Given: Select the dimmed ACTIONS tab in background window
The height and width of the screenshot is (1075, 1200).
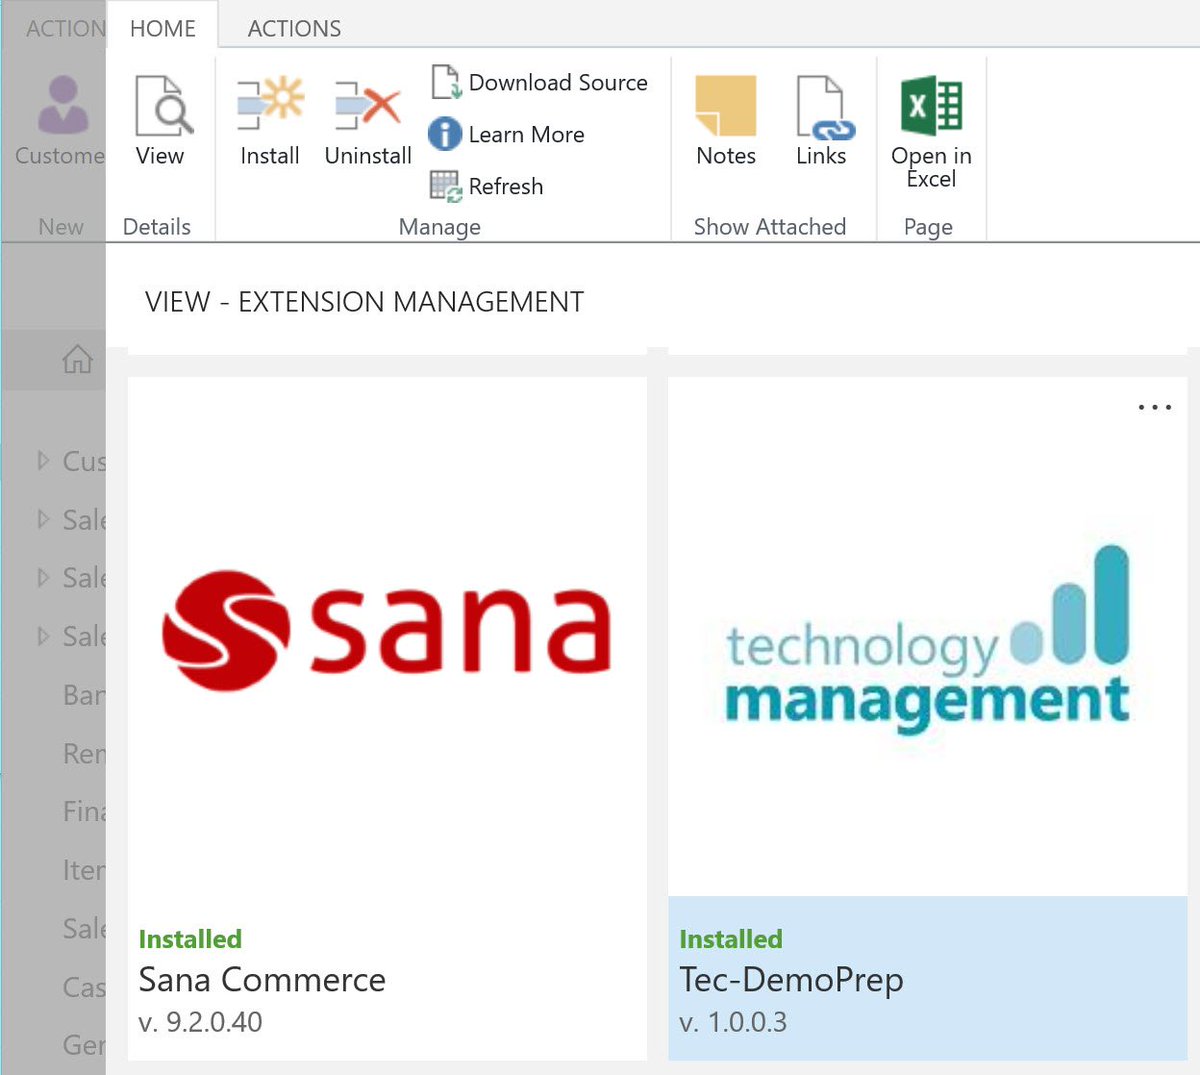Looking at the screenshot, I should 64,28.
